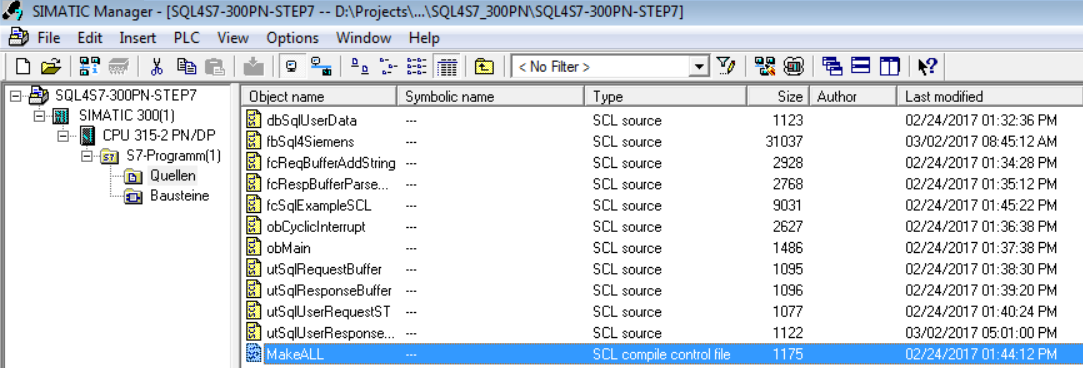The width and height of the screenshot is (1083, 368).
Task: Sort by Last modified column header
Action: point(989,97)
